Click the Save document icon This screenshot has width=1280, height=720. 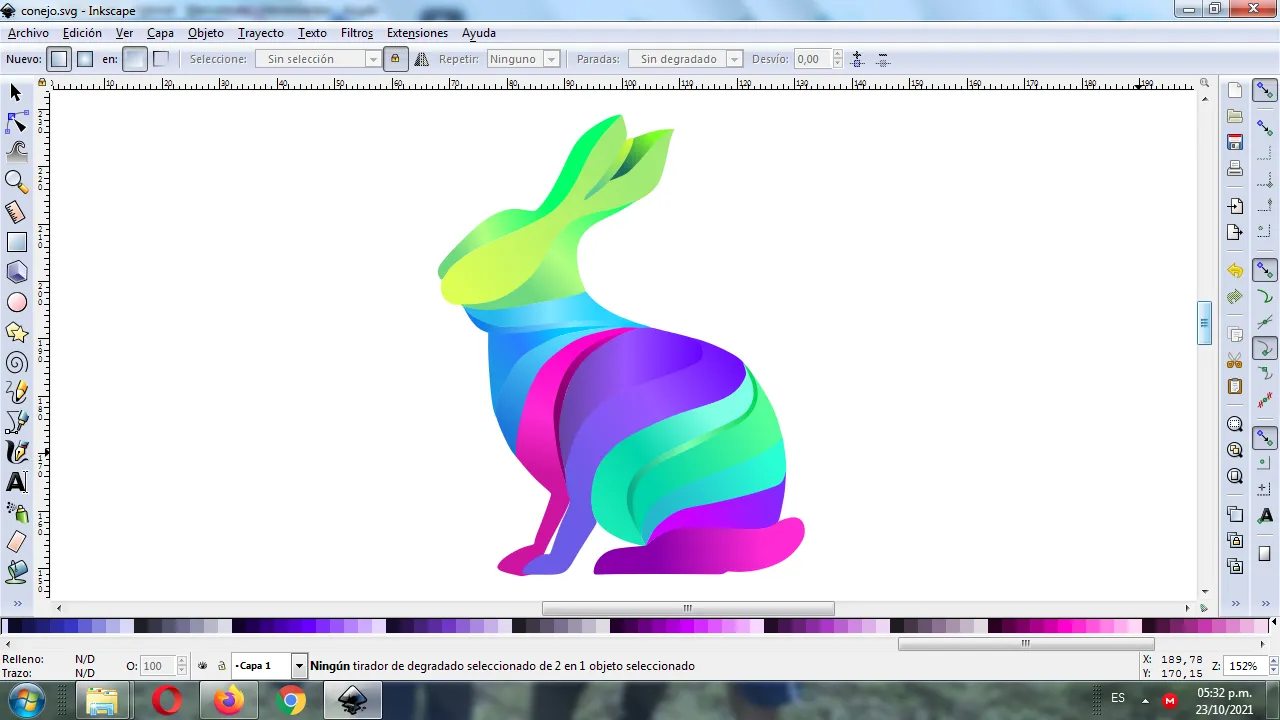[1235, 142]
